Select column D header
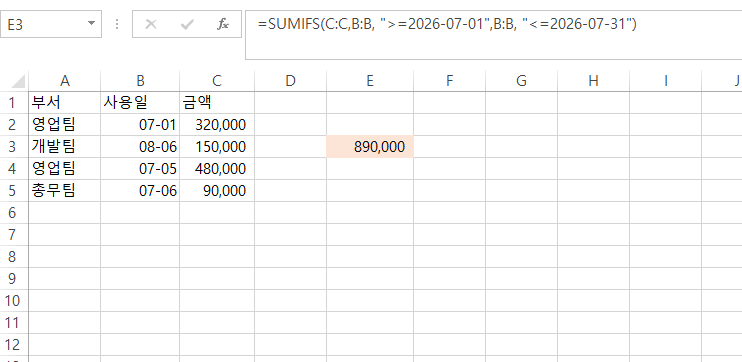This screenshot has height=362, width=742. click(291, 81)
